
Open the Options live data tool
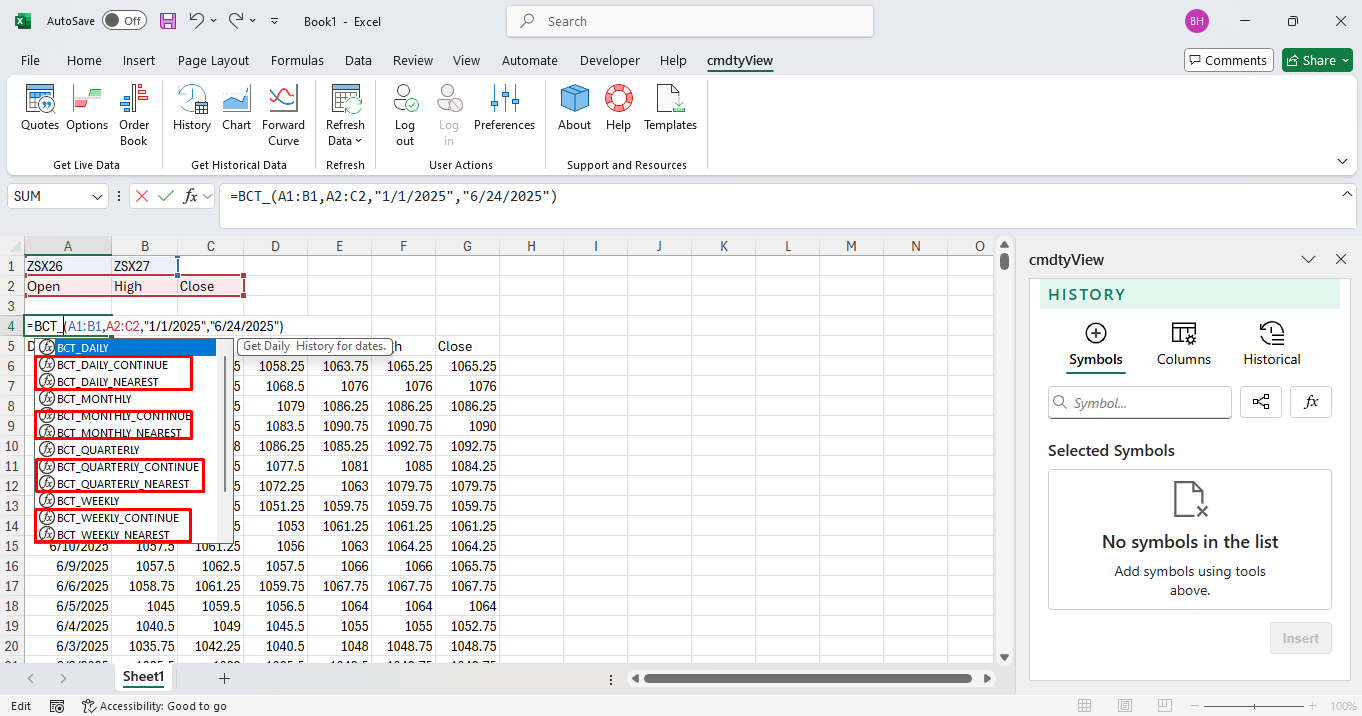87,110
